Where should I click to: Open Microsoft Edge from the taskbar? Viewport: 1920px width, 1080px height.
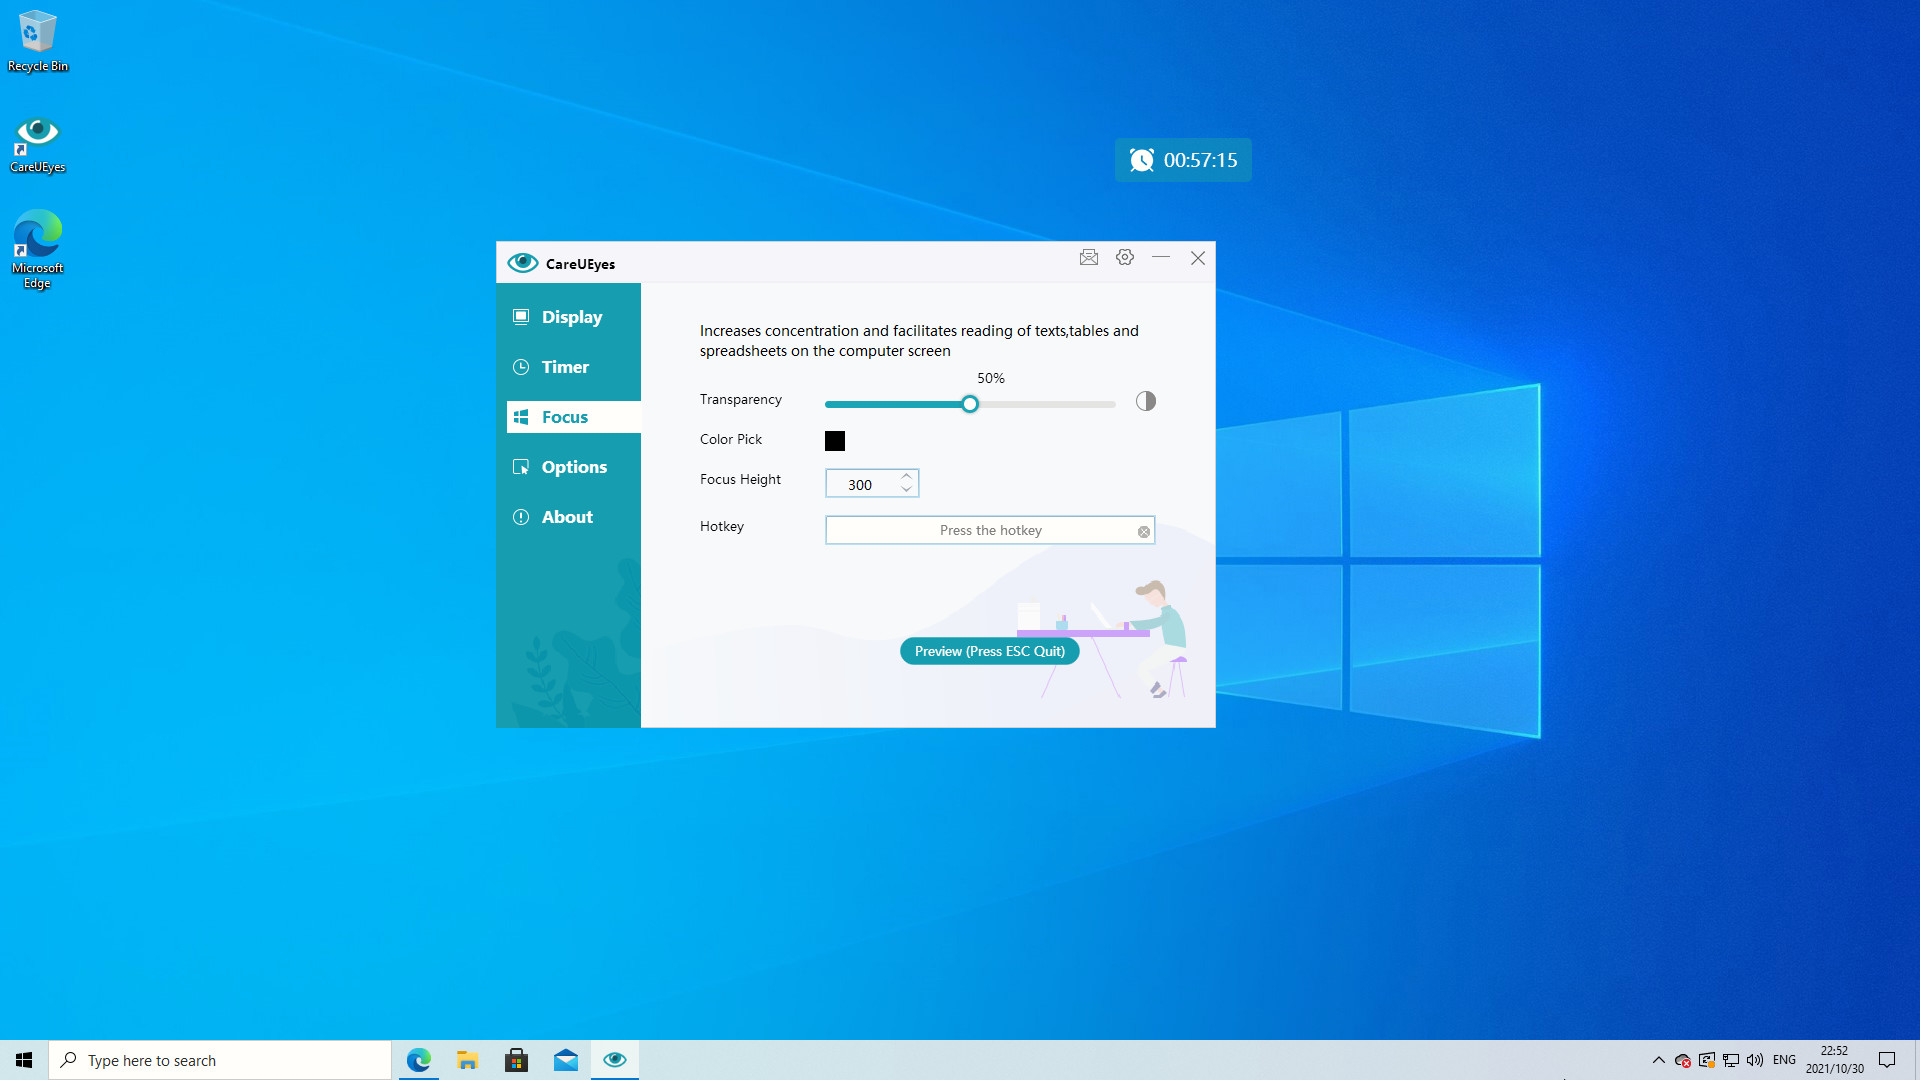418,1059
